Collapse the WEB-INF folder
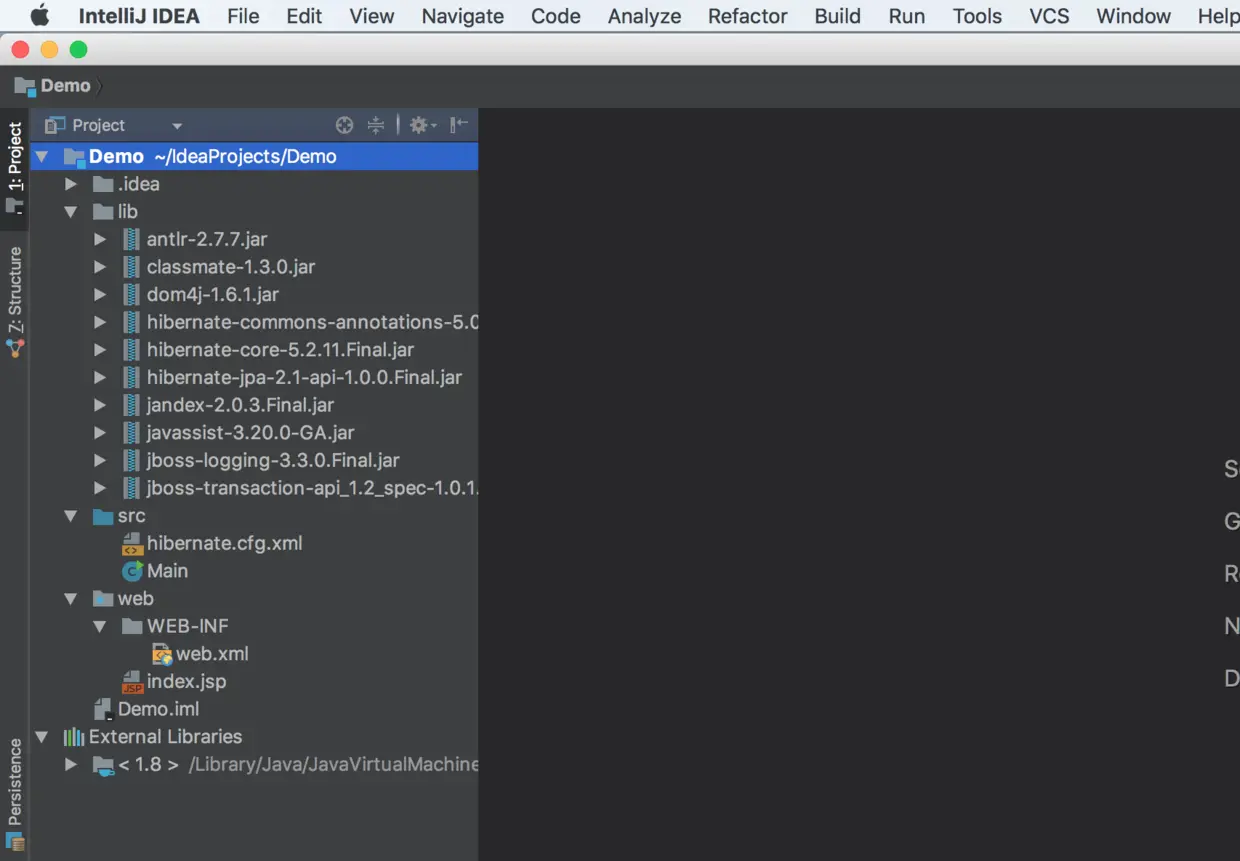 tap(100, 626)
